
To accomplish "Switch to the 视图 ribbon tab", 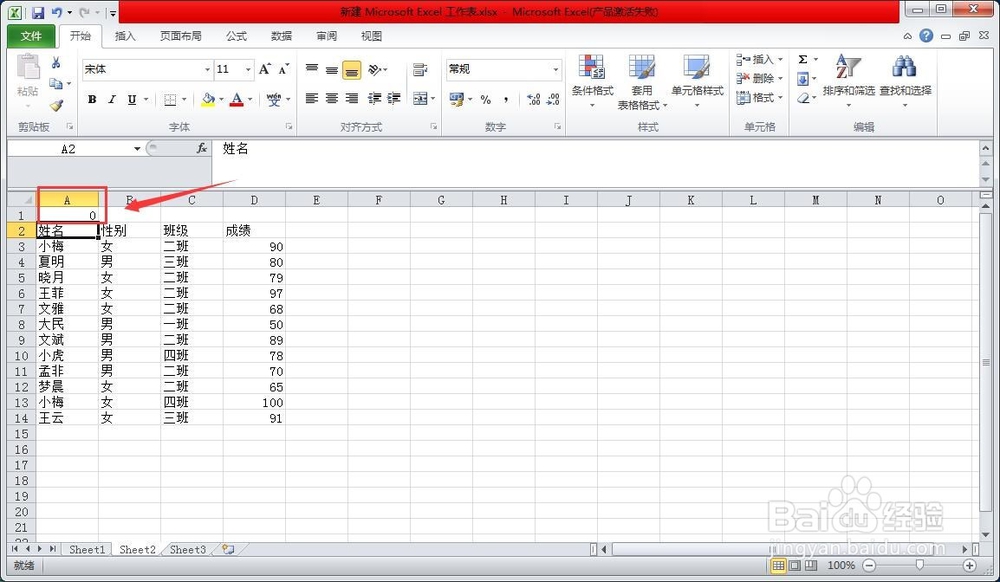I will pyautogui.click(x=371, y=36).
